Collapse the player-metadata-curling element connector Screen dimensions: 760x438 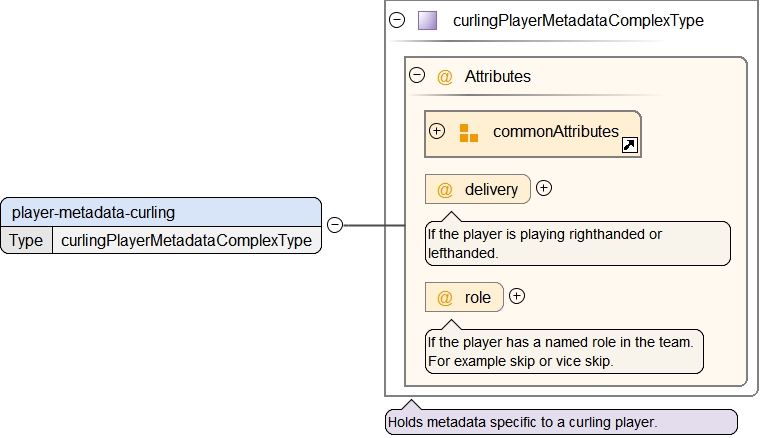click(x=335, y=225)
